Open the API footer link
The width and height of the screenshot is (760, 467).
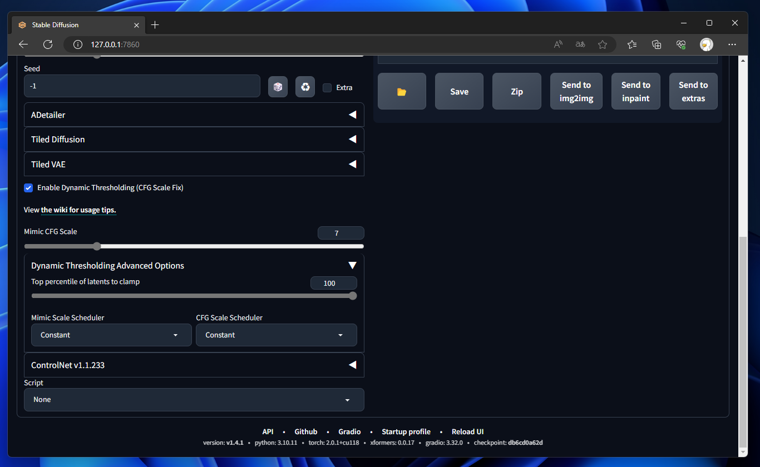coord(268,432)
